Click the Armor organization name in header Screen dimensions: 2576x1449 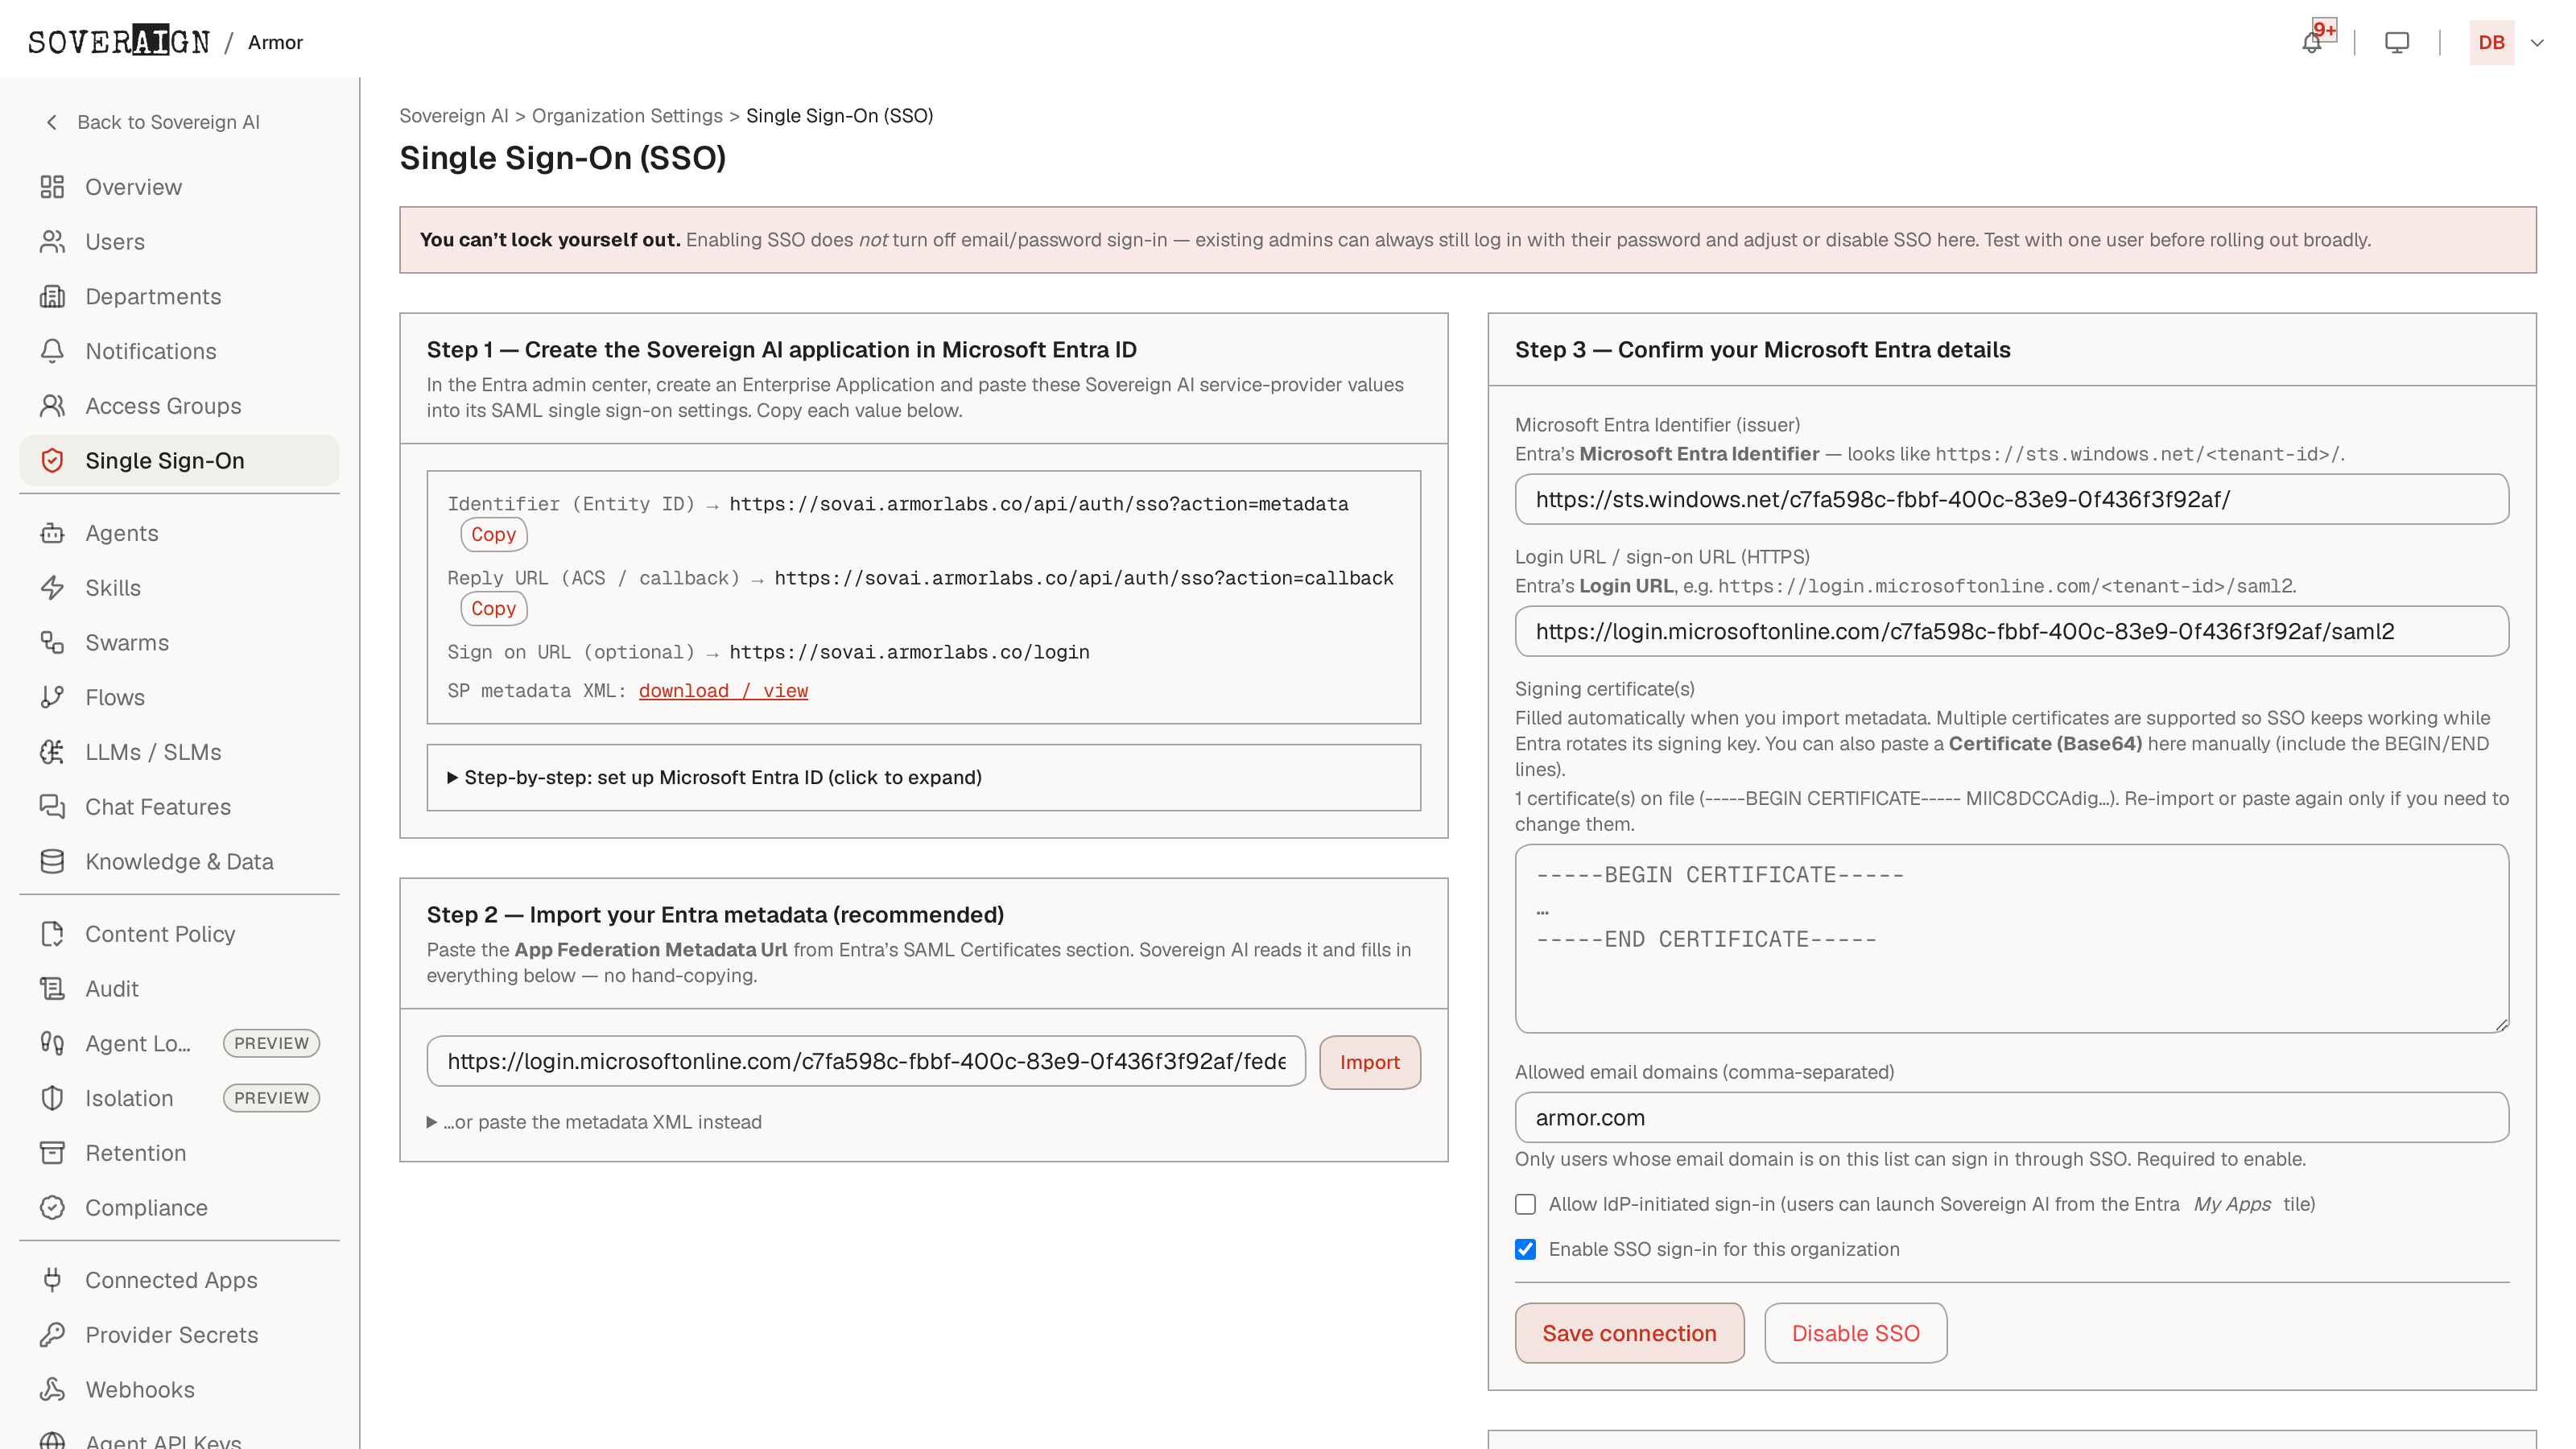pos(275,42)
